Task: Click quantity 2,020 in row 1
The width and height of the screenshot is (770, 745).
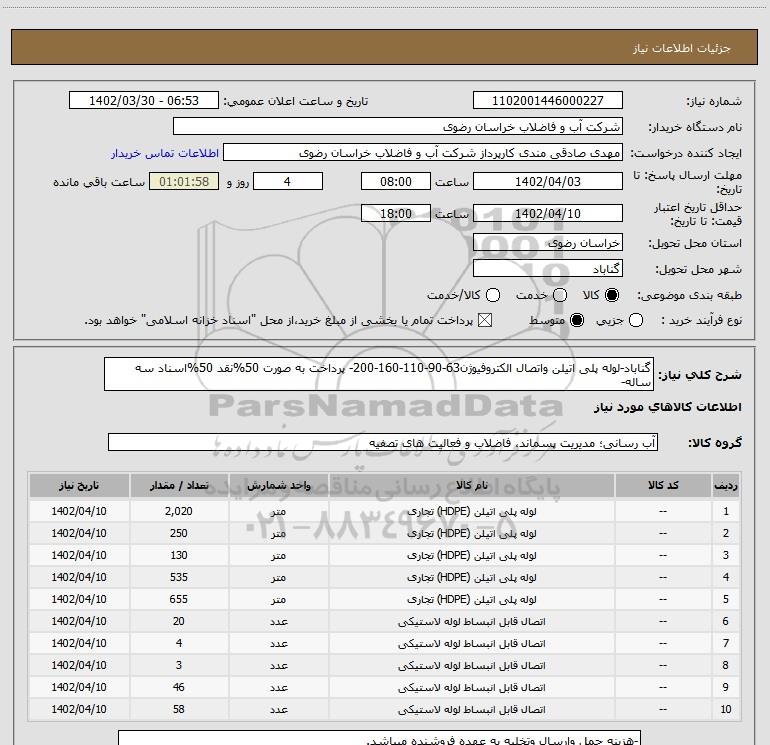Action: click(179, 511)
